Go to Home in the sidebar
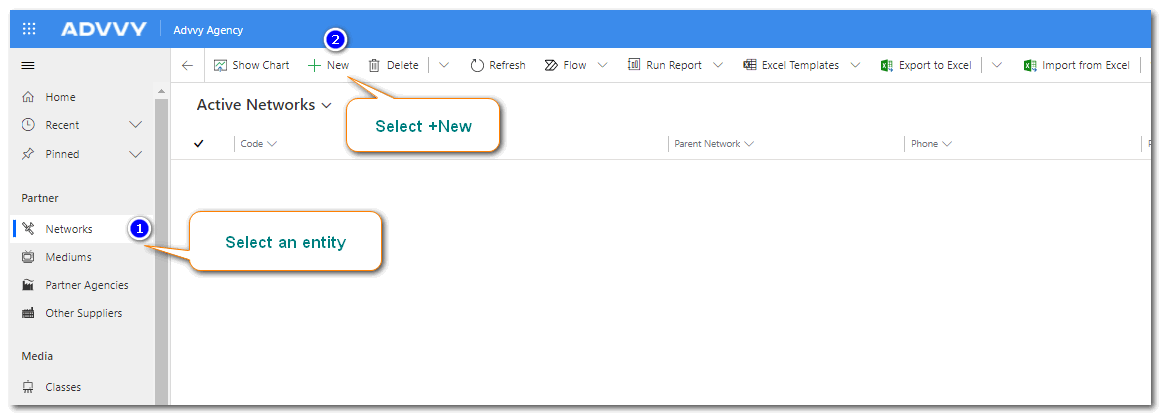 coord(60,97)
